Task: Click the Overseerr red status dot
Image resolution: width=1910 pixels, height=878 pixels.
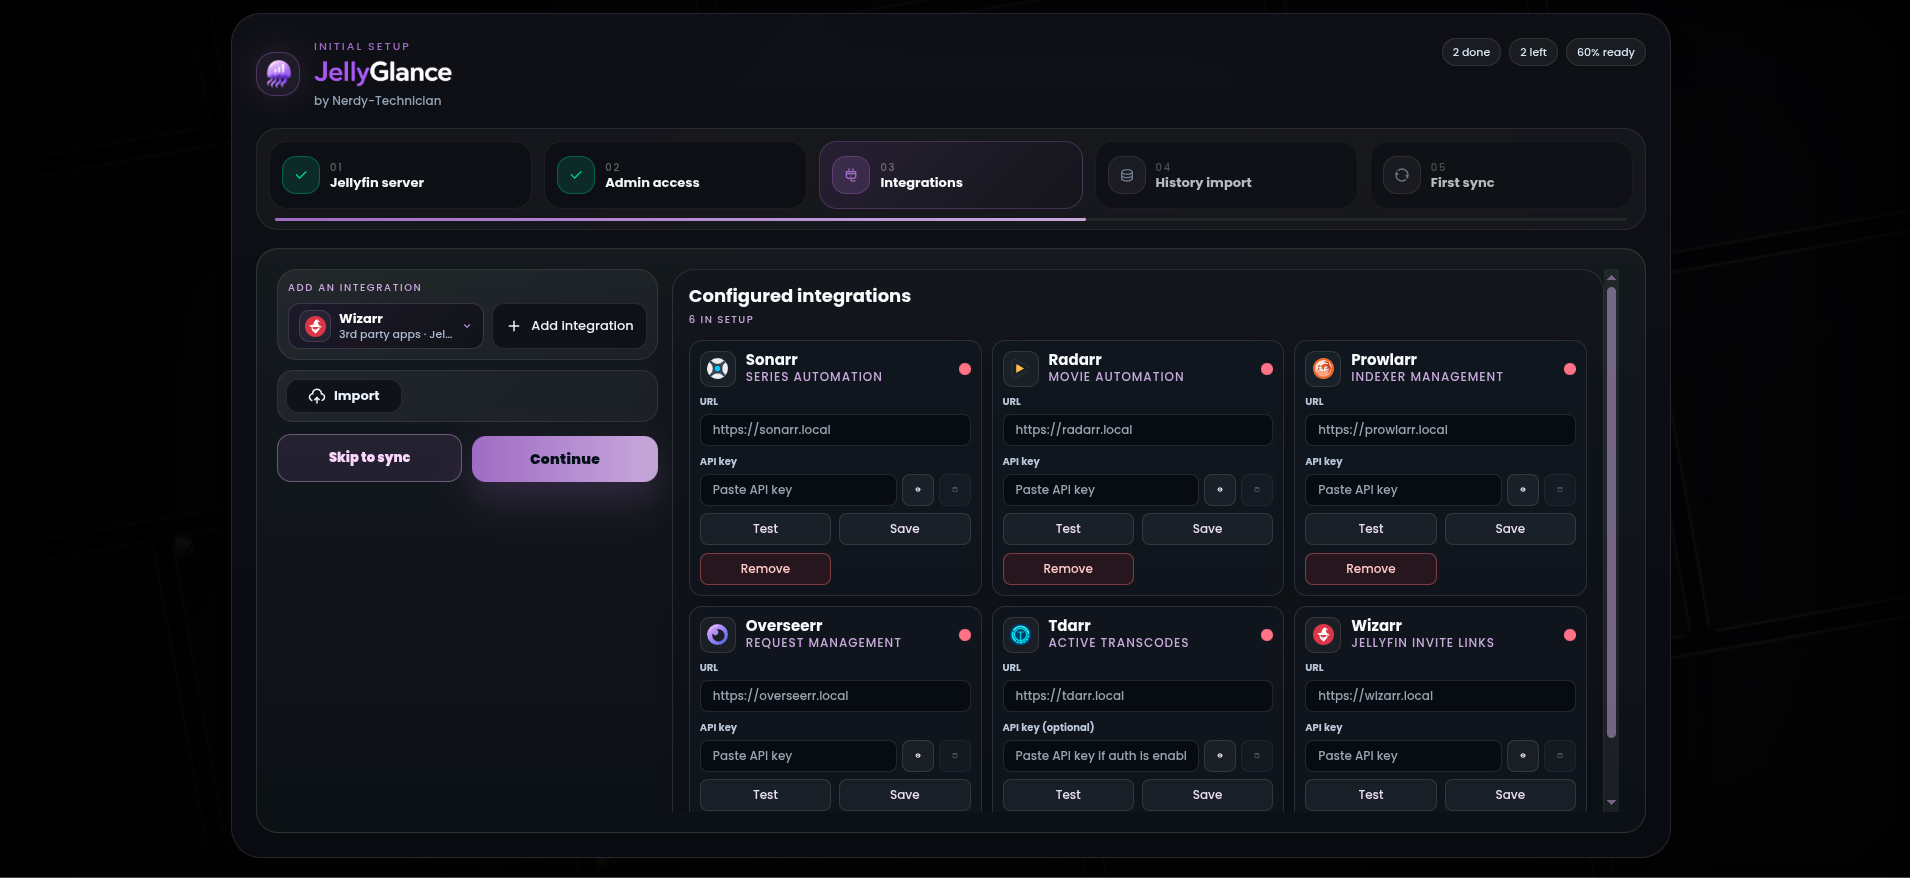Action: click(x=965, y=635)
